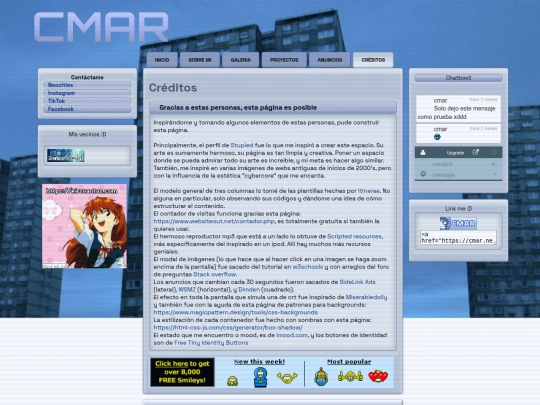Click the red heart-eyes smiley

(378, 376)
